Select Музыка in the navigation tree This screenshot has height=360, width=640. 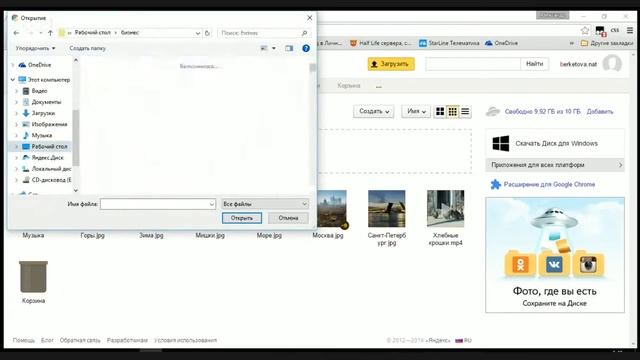pyautogui.click(x=42, y=135)
